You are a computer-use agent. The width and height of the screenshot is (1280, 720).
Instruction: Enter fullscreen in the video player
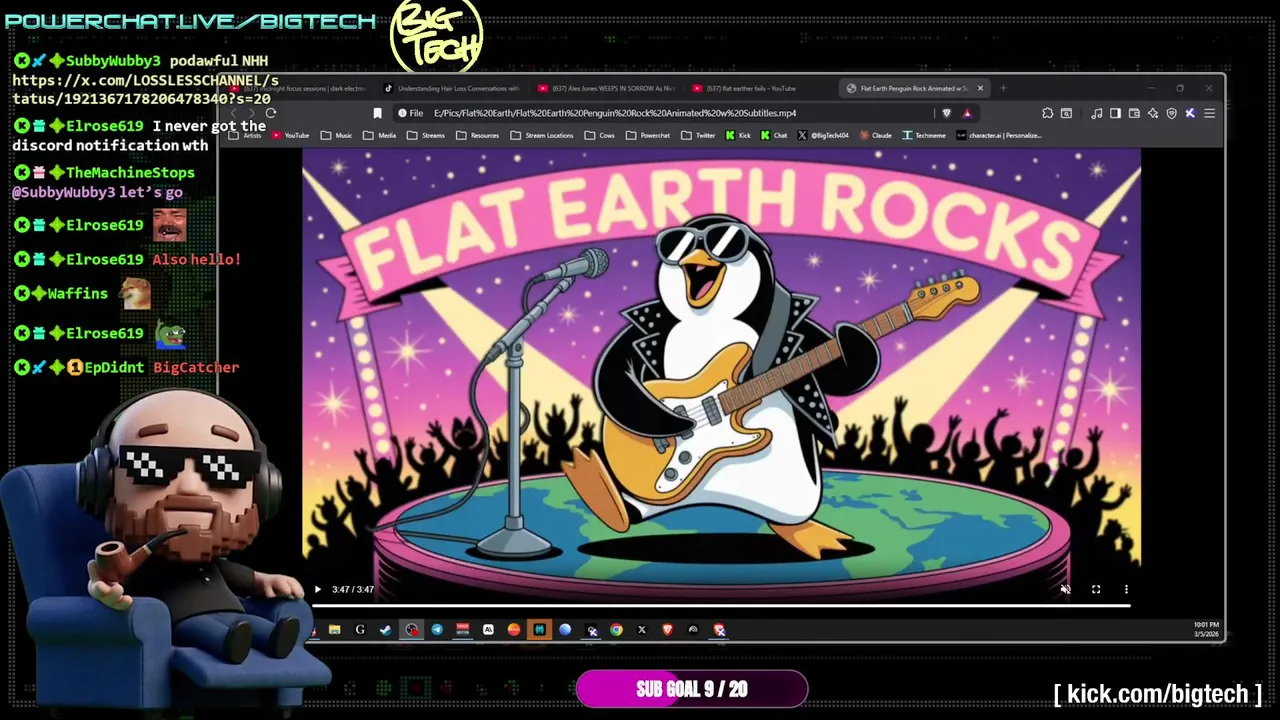click(1096, 589)
